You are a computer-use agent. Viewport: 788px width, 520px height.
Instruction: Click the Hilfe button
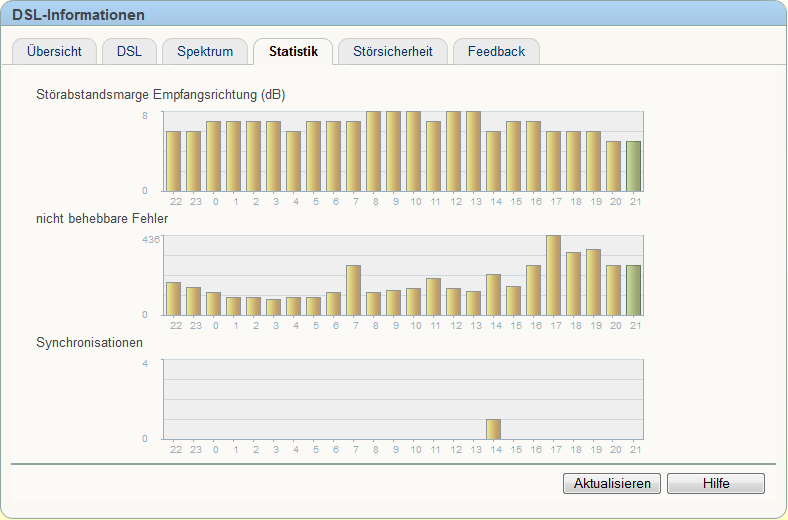715,484
